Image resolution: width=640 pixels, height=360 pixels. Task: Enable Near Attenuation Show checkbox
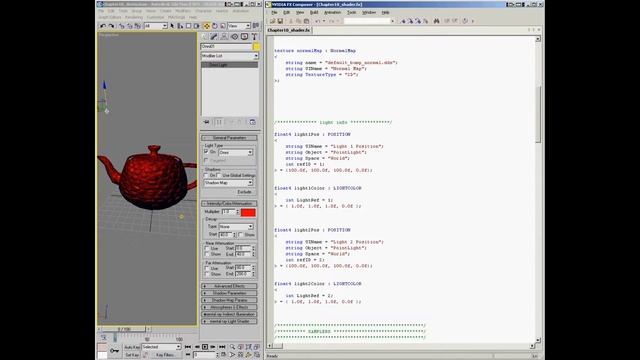coord(207,254)
